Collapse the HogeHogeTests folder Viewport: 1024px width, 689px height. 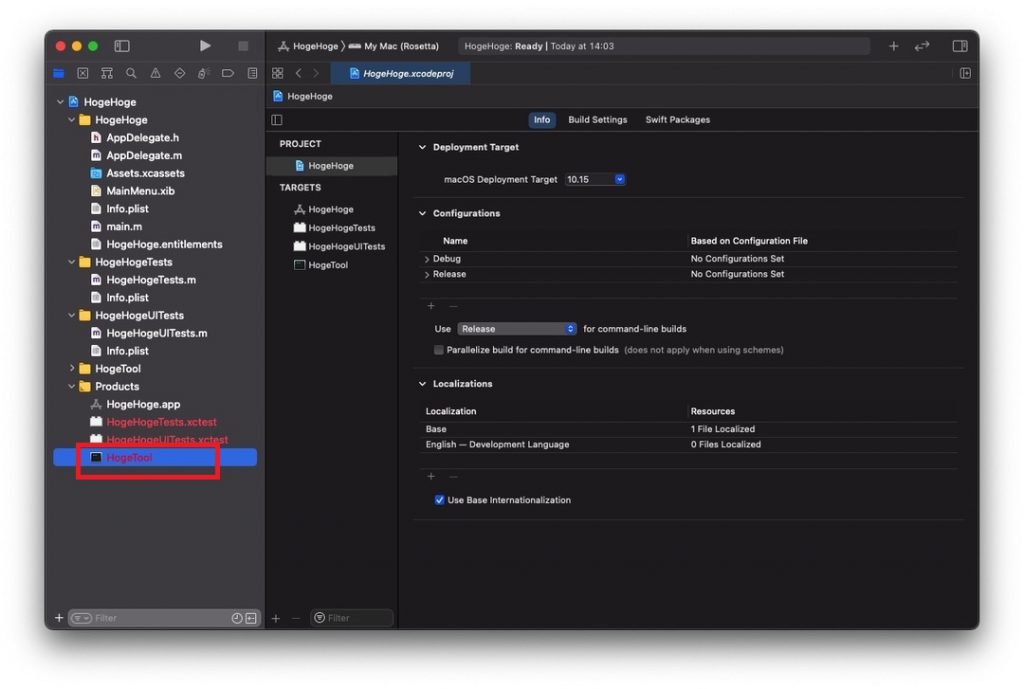click(72, 262)
